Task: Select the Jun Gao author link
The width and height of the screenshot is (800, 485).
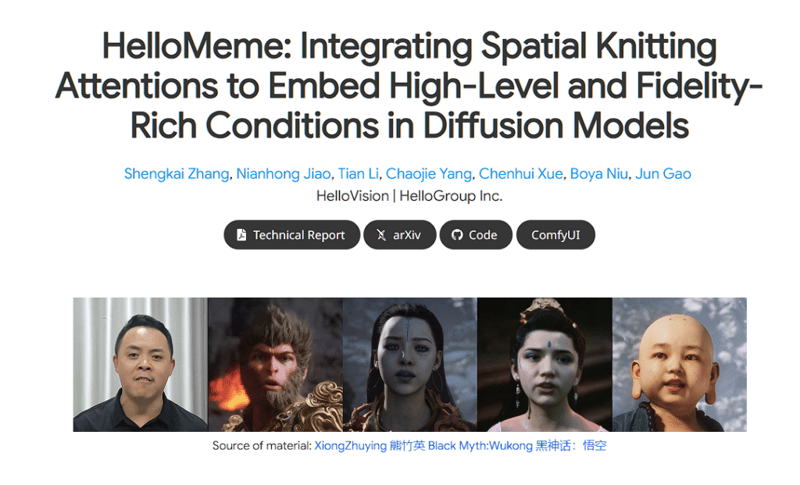Action: click(x=663, y=174)
